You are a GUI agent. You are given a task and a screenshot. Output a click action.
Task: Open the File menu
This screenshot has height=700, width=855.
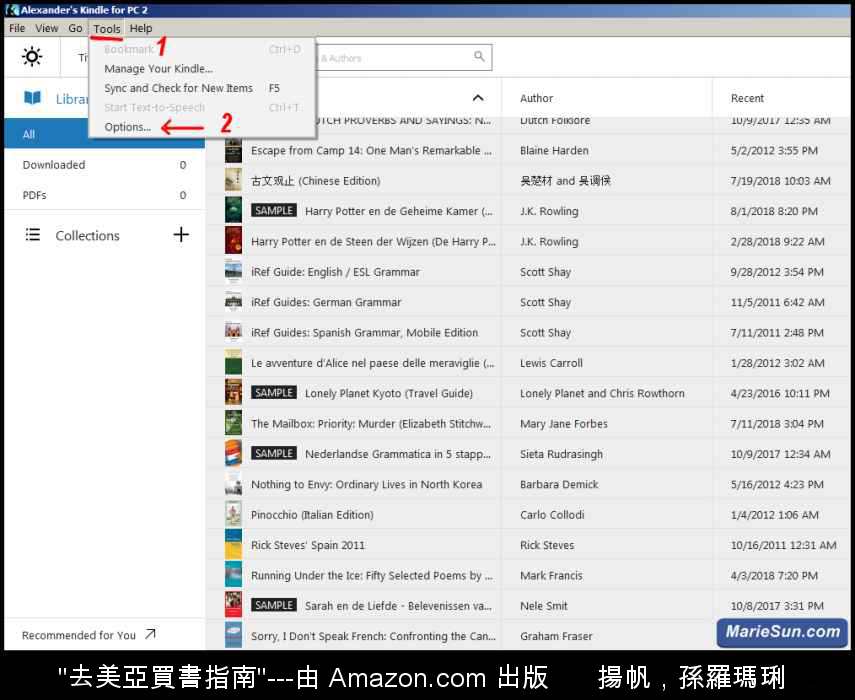17,28
